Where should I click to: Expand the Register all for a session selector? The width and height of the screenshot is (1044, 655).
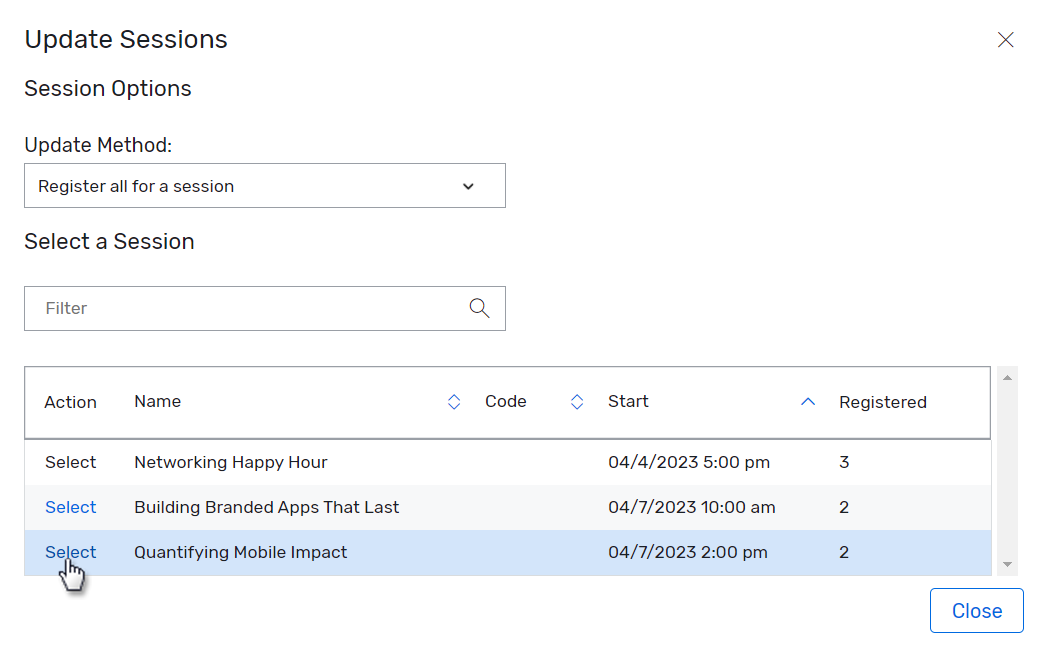click(x=264, y=186)
